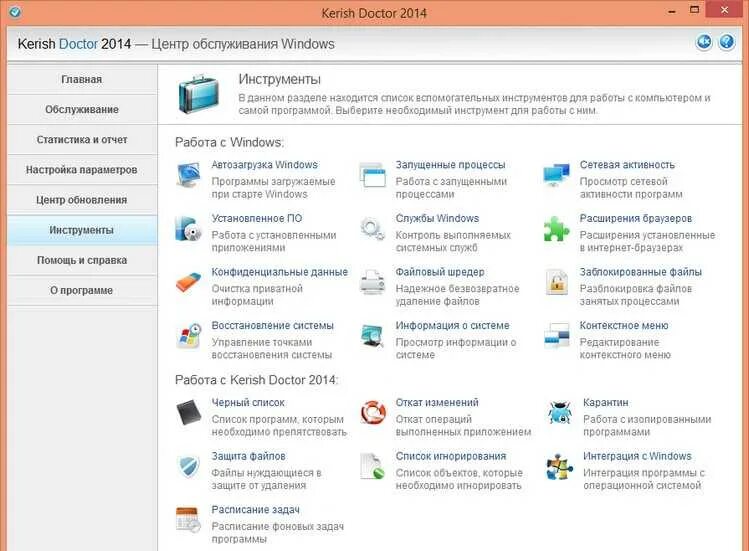Open Помощь и справка section
The width and height of the screenshot is (749, 551).
point(82,260)
